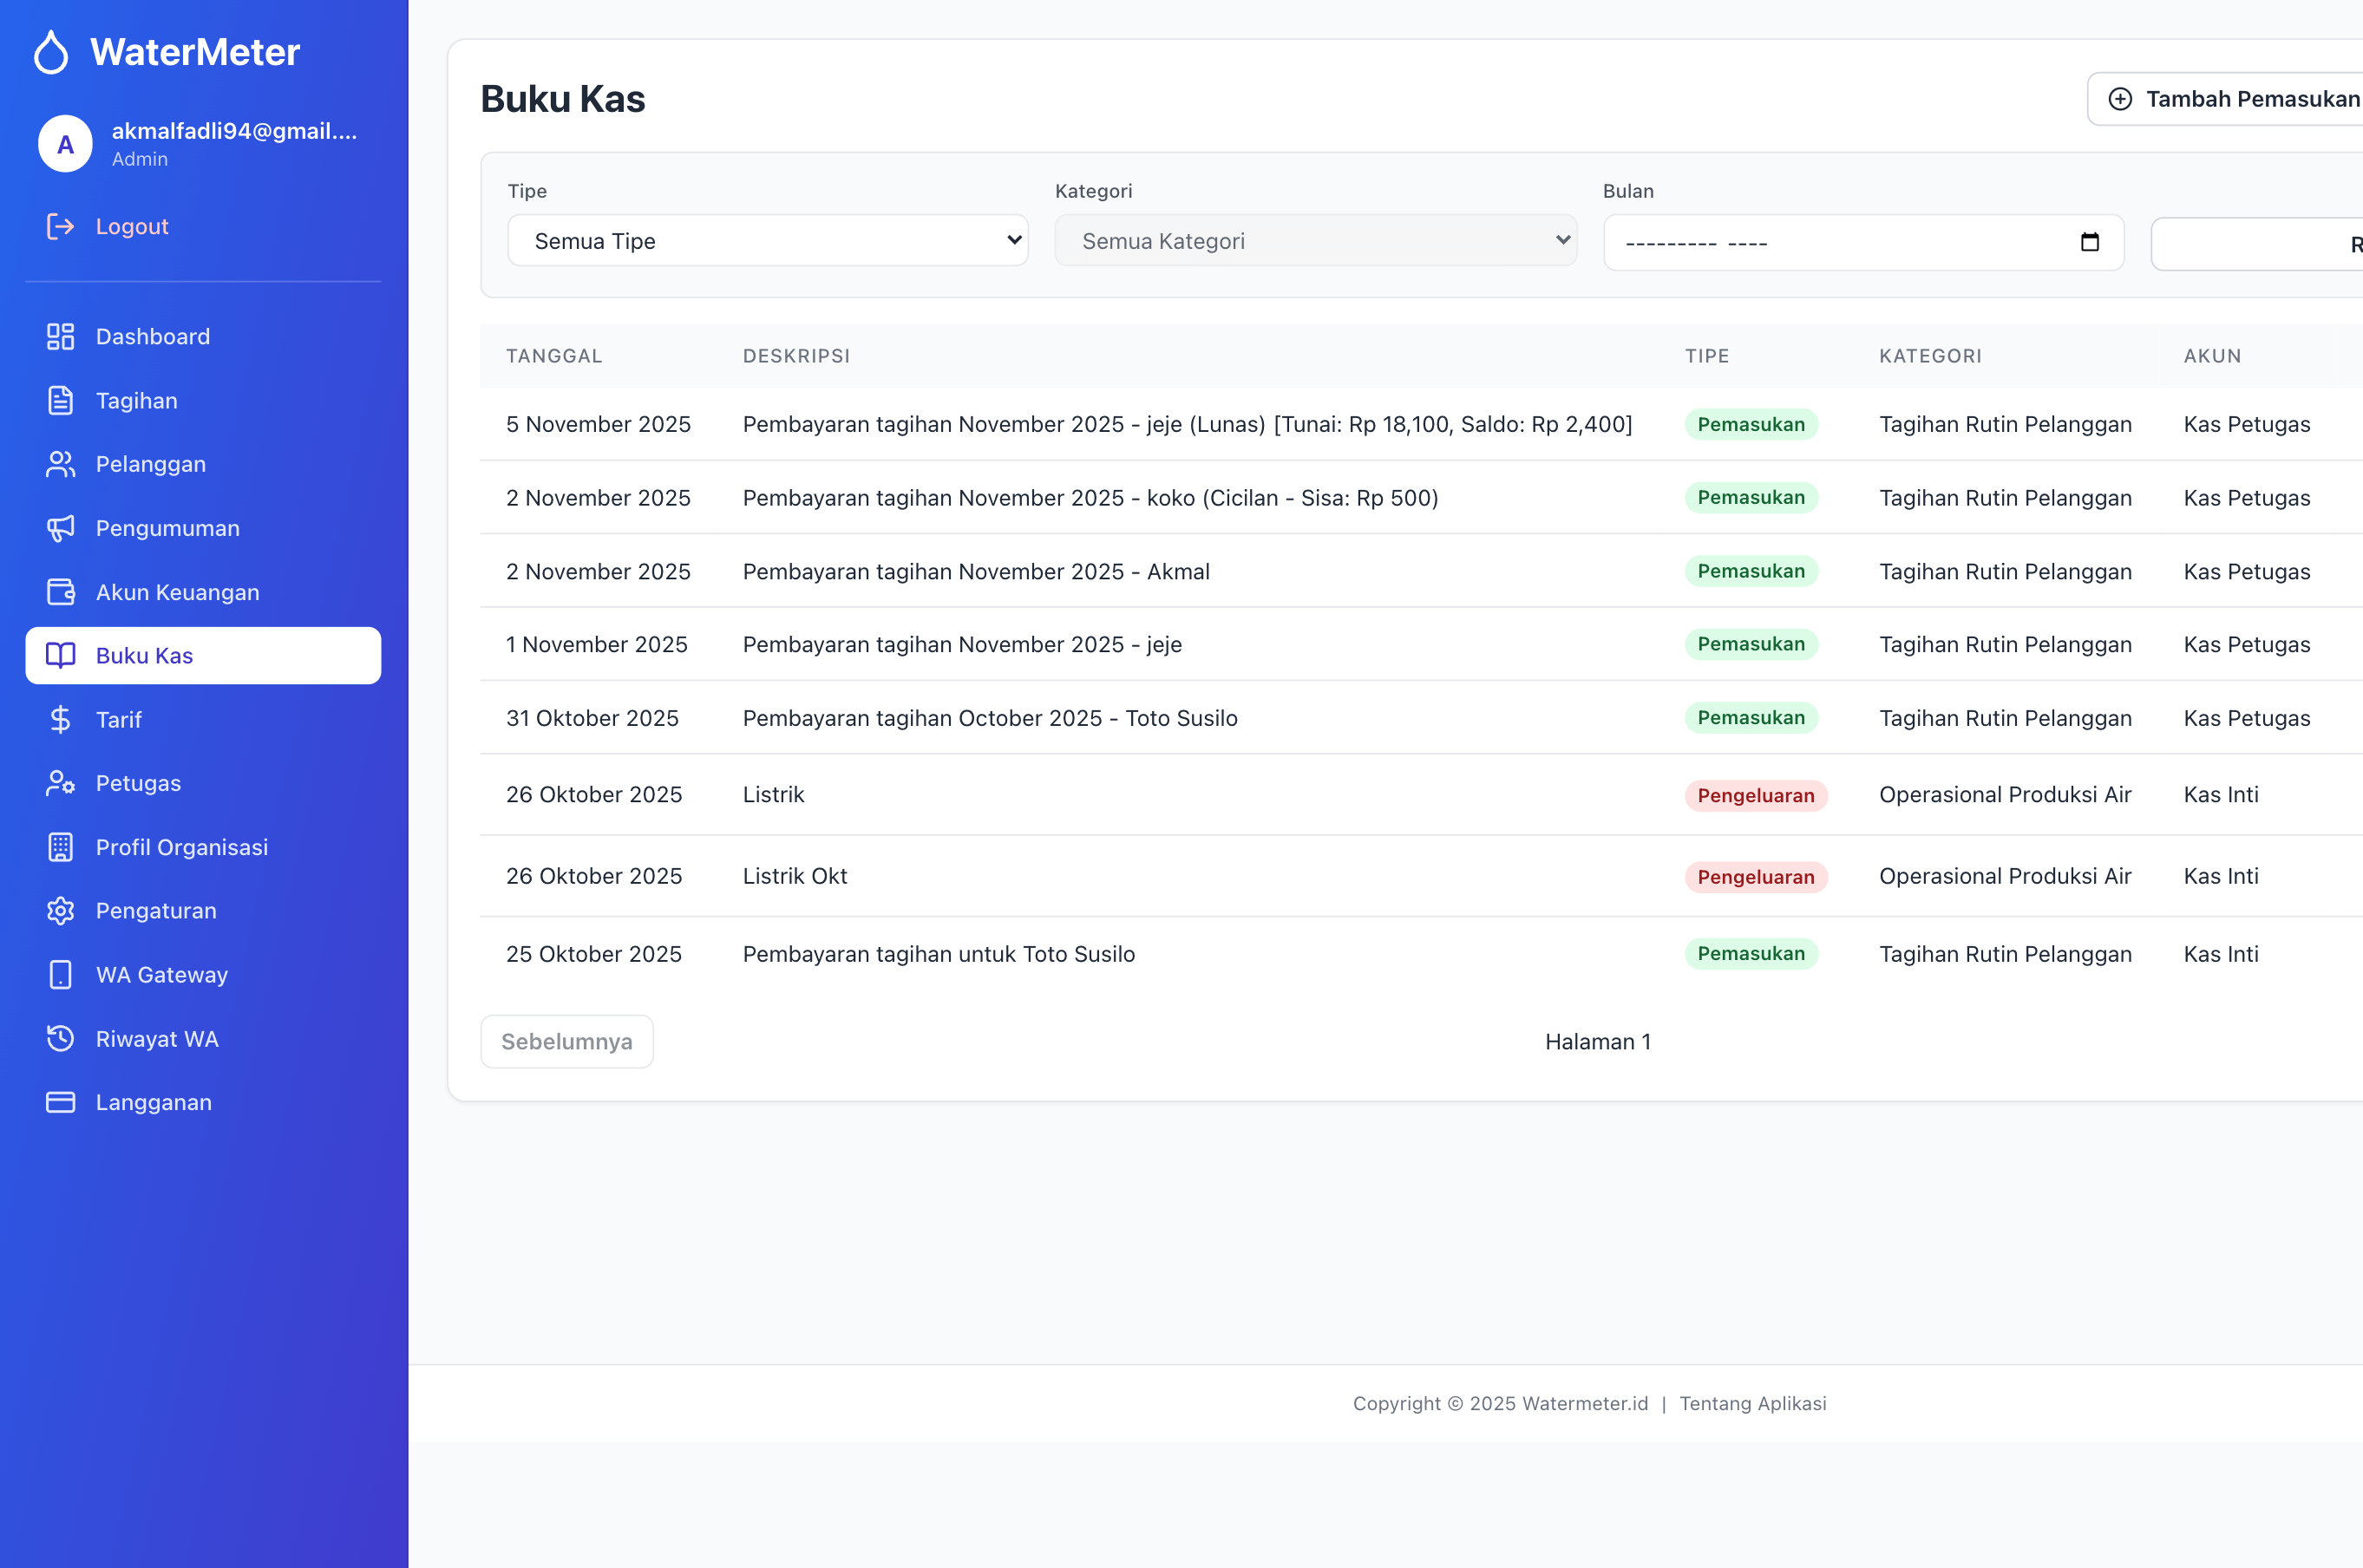Click the Bulan month input field
The width and height of the screenshot is (2363, 1568).
(1863, 242)
